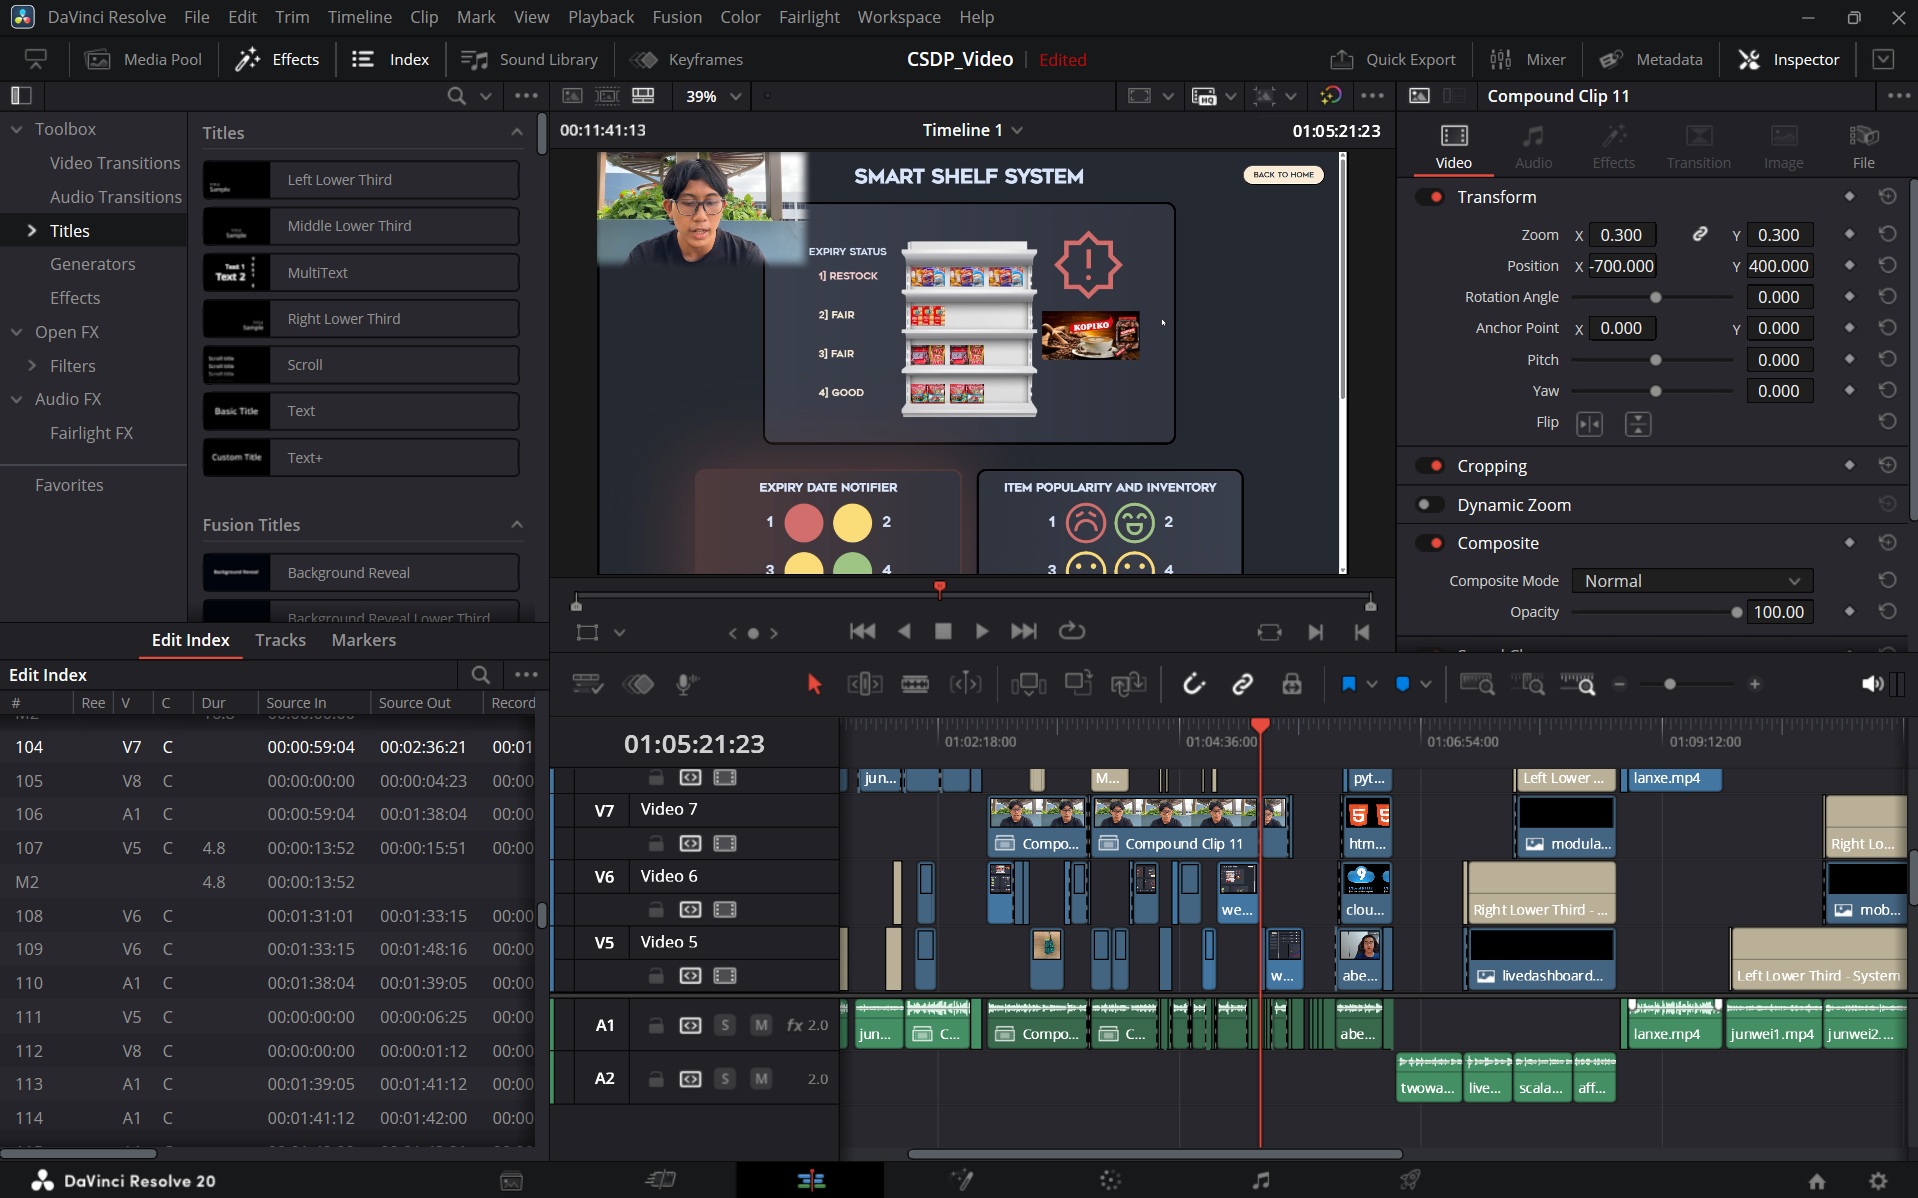Add a blue flag to the clip
This screenshot has height=1198, width=1918.
(x=1348, y=684)
